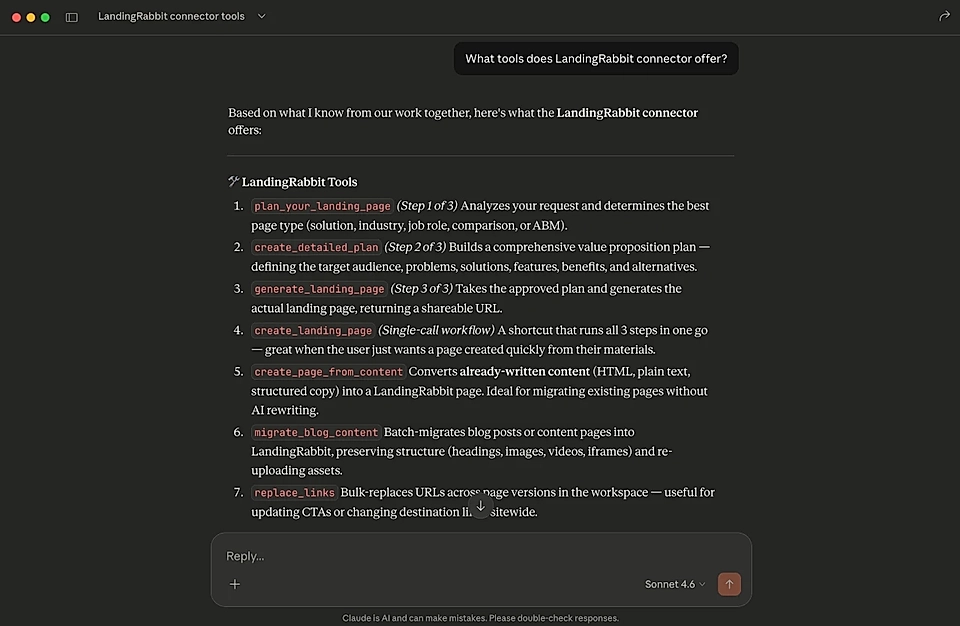Click the create_page_from_content code span
The width and height of the screenshot is (960, 626).
[328, 371]
